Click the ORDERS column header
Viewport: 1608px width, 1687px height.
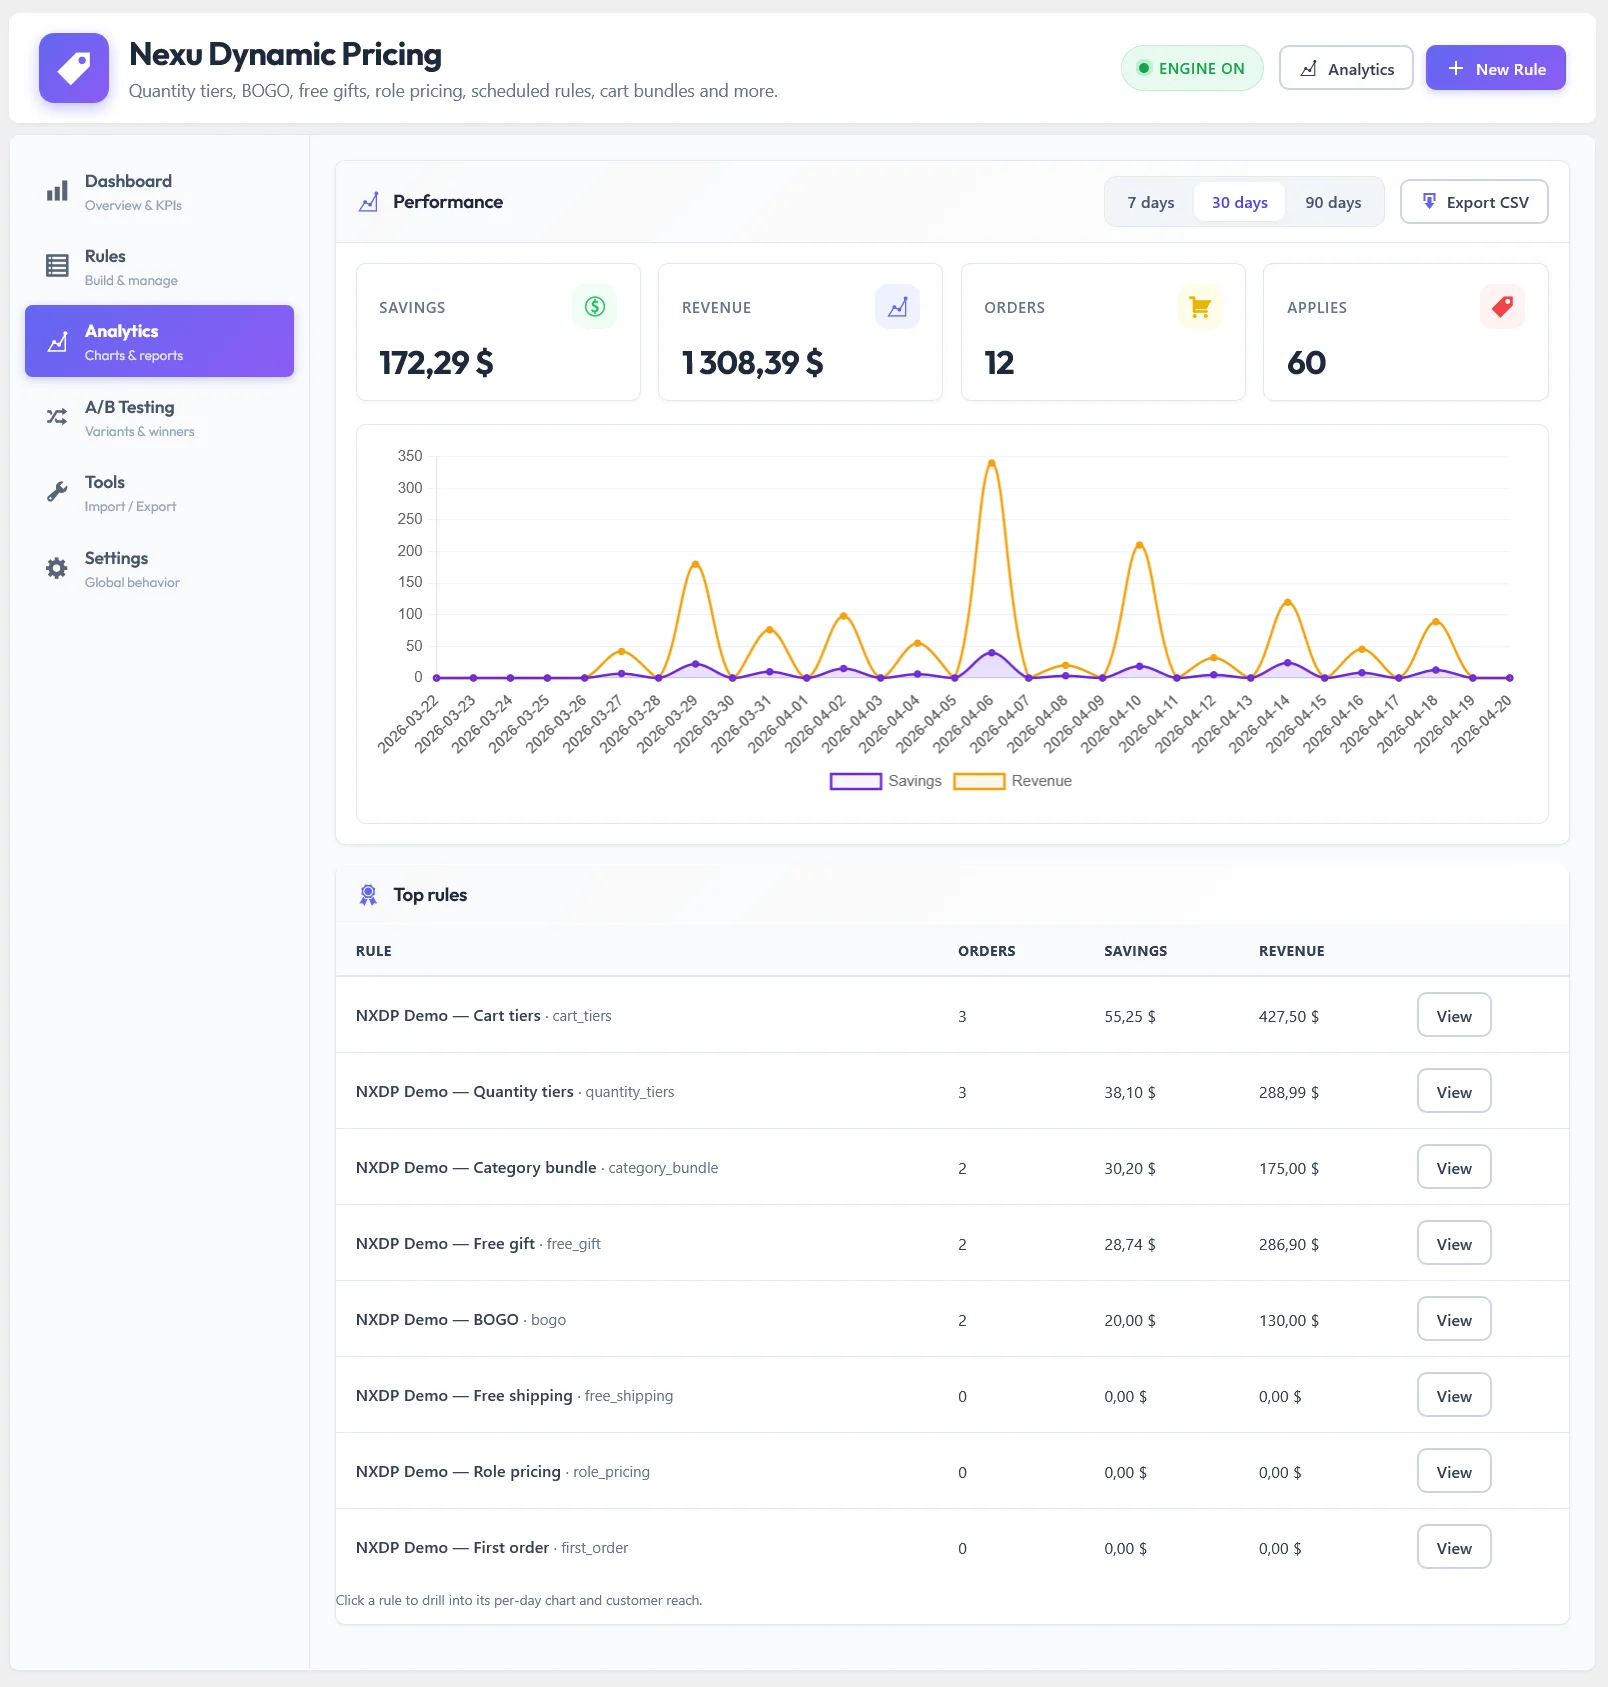coord(986,951)
